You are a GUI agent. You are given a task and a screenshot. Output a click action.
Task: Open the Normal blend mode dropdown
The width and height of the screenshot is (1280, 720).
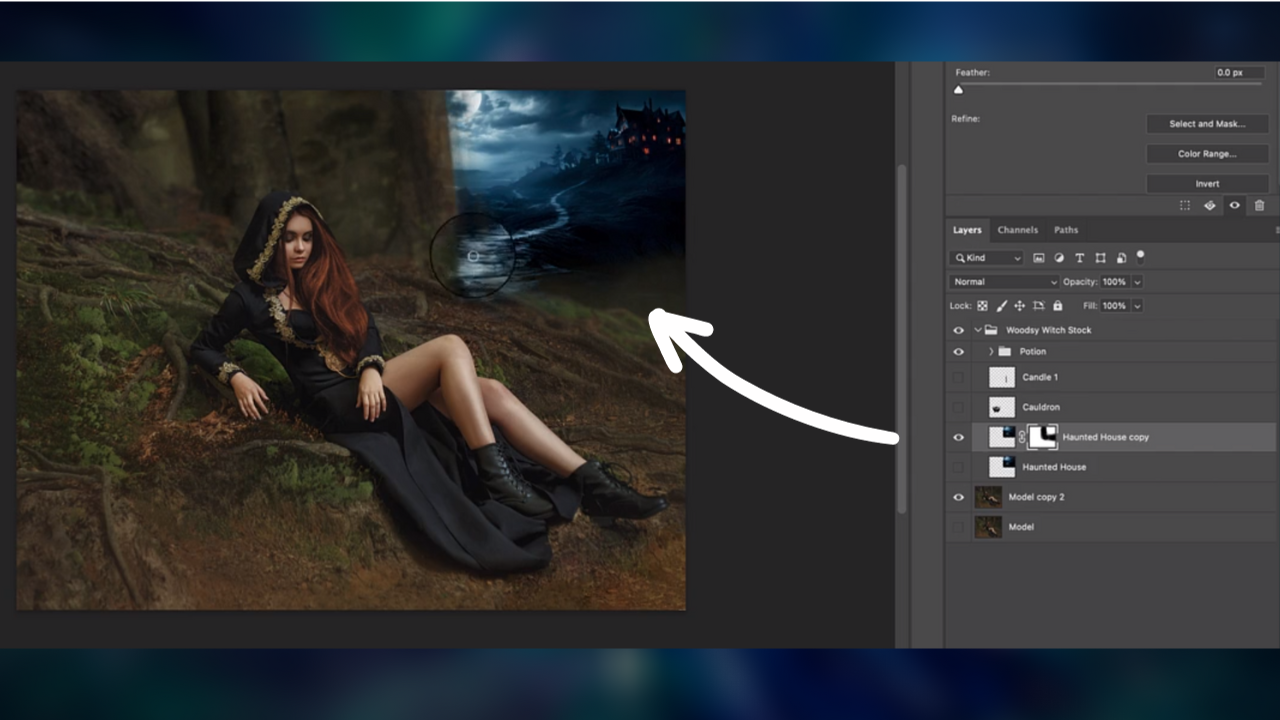coord(1004,282)
